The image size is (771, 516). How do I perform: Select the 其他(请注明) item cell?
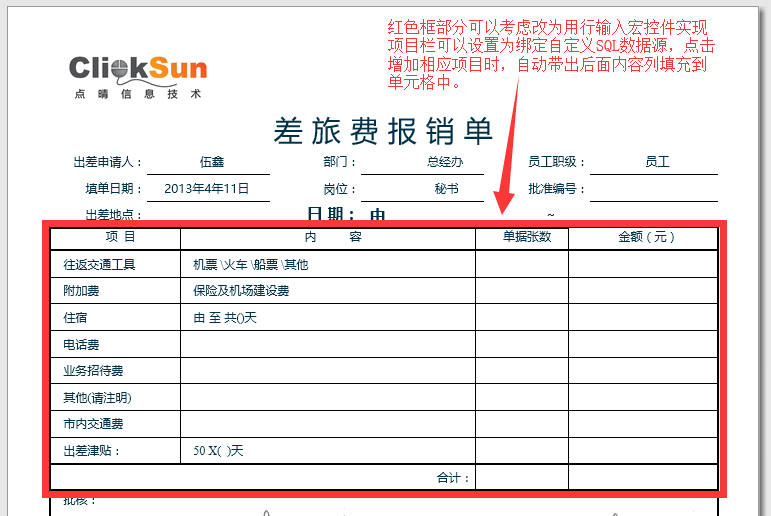(115, 397)
